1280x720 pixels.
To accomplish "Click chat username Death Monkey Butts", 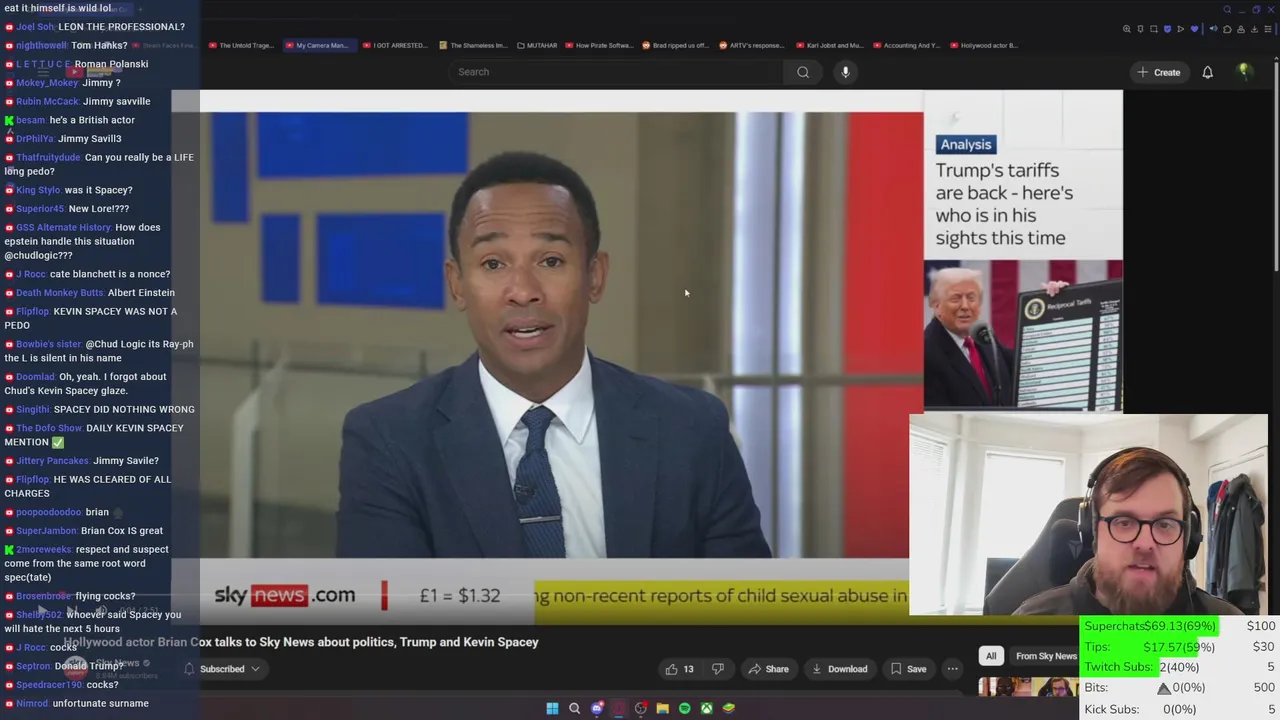I will (60, 293).
